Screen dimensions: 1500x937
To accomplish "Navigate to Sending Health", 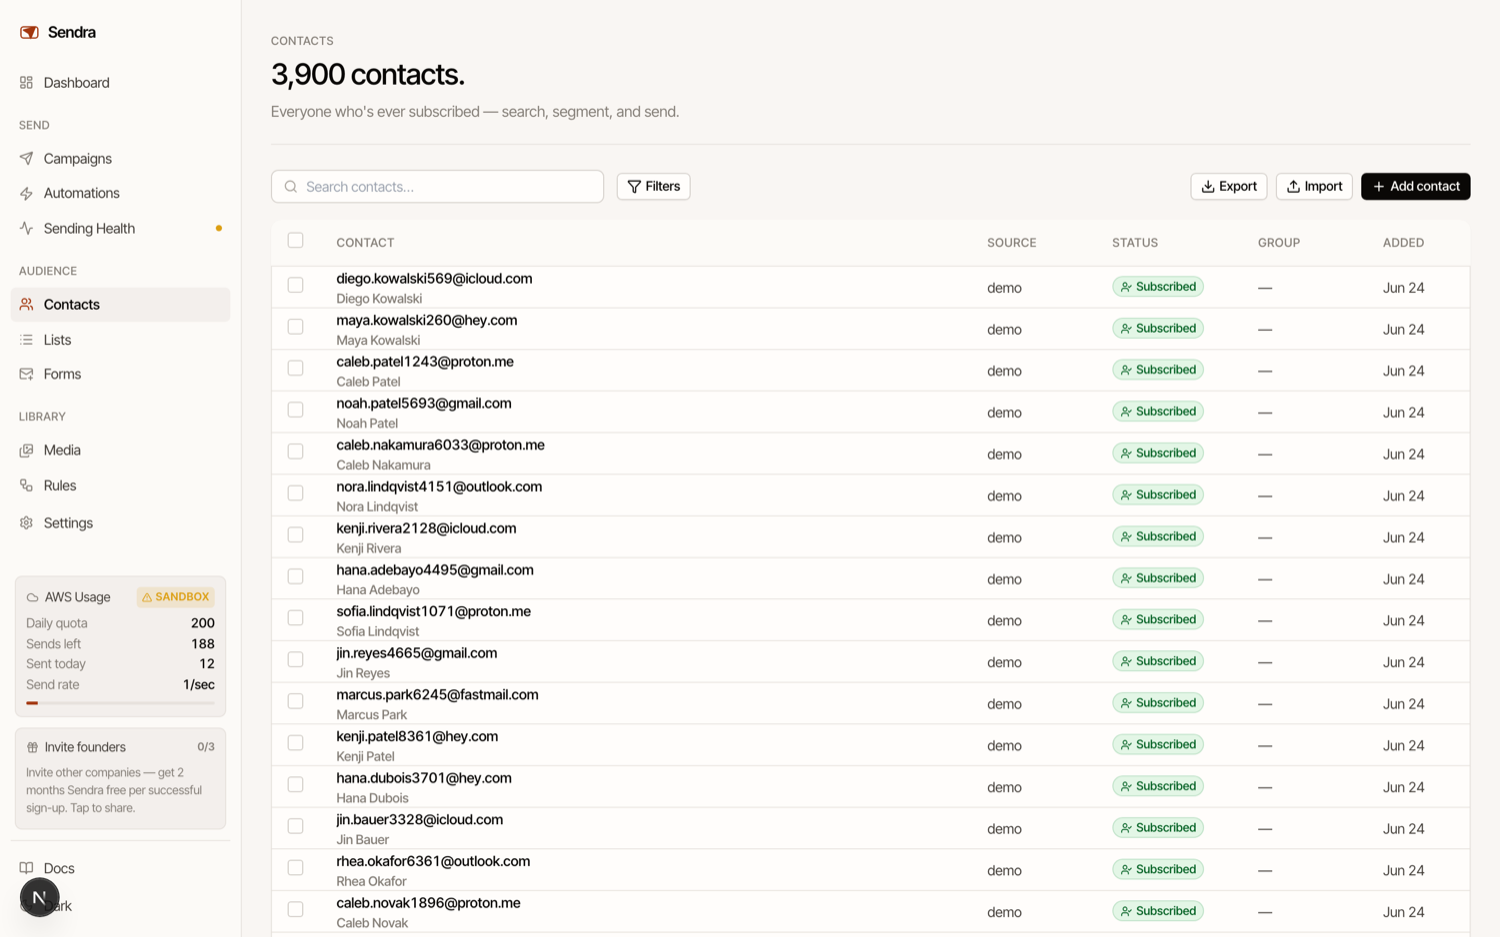I will coord(120,228).
